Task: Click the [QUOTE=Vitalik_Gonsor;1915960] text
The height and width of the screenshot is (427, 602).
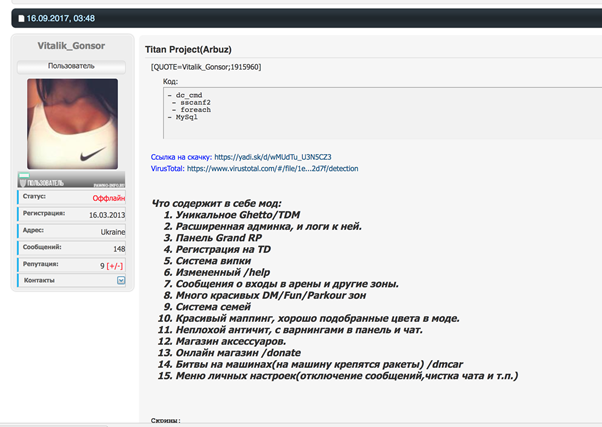Action: 206,67
